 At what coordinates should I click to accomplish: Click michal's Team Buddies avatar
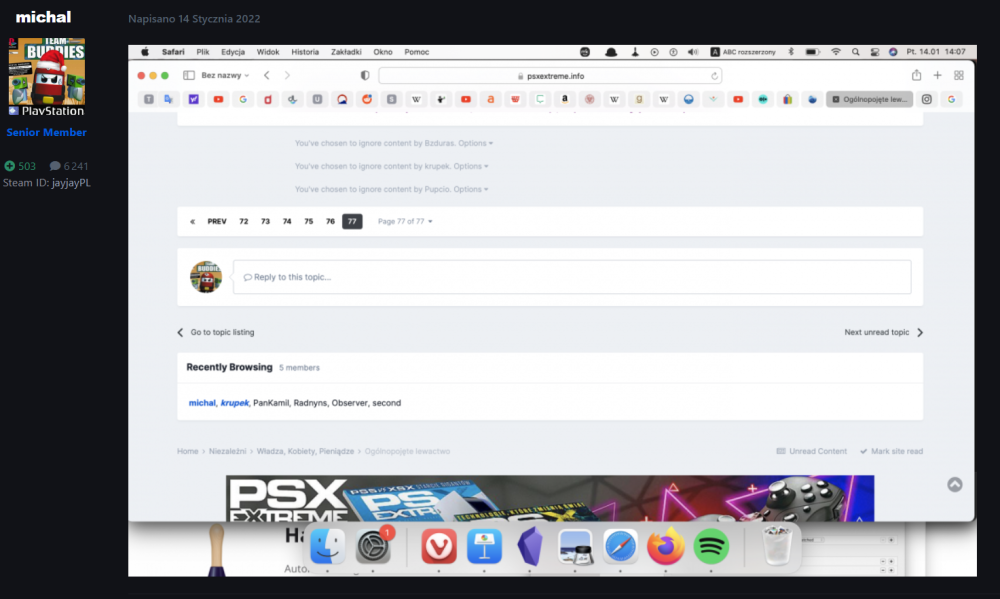(47, 71)
